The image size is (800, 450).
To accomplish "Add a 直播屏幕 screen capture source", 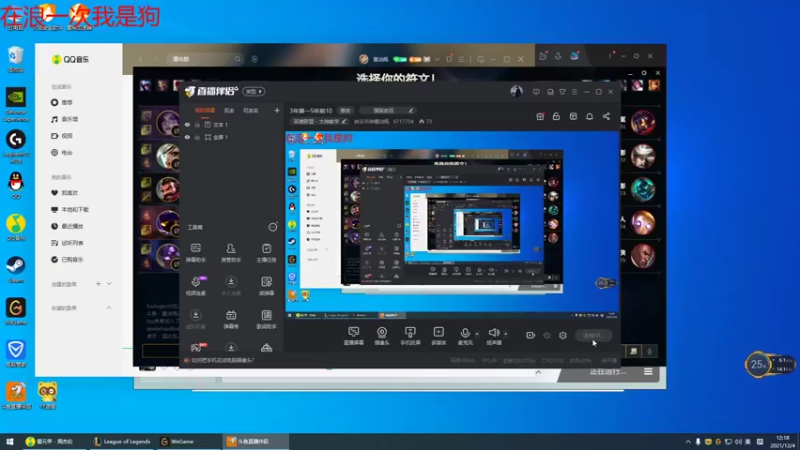I will coord(353,336).
